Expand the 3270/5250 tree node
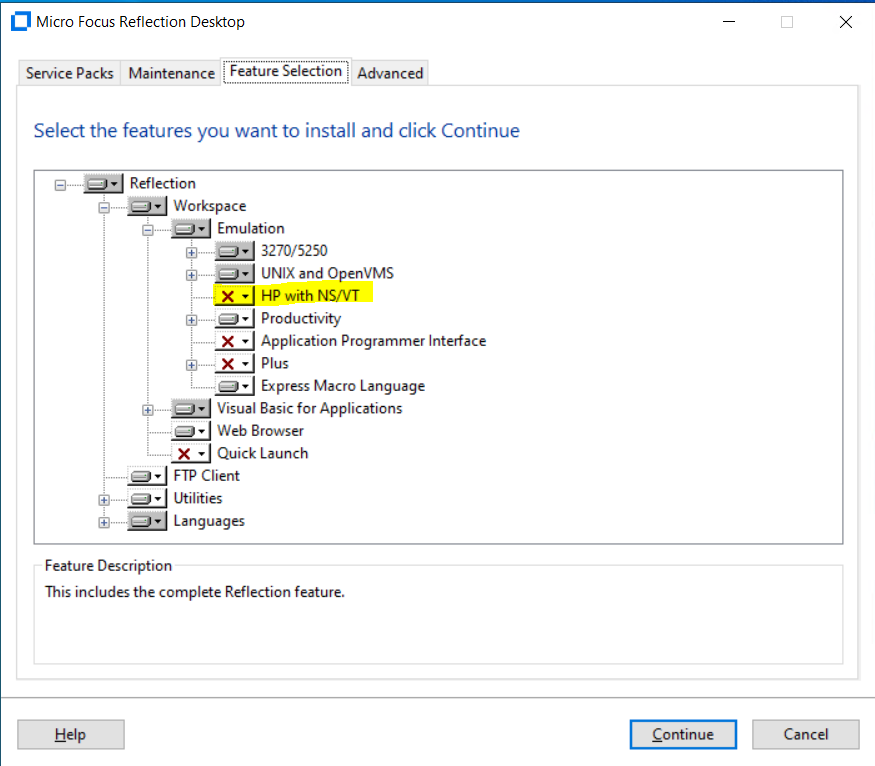 tap(192, 252)
